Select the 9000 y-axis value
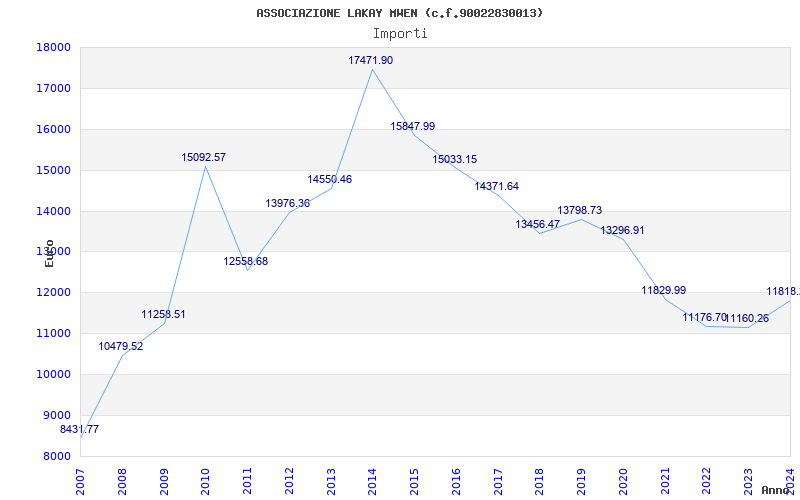This screenshot has height=500, width=800. (56, 415)
